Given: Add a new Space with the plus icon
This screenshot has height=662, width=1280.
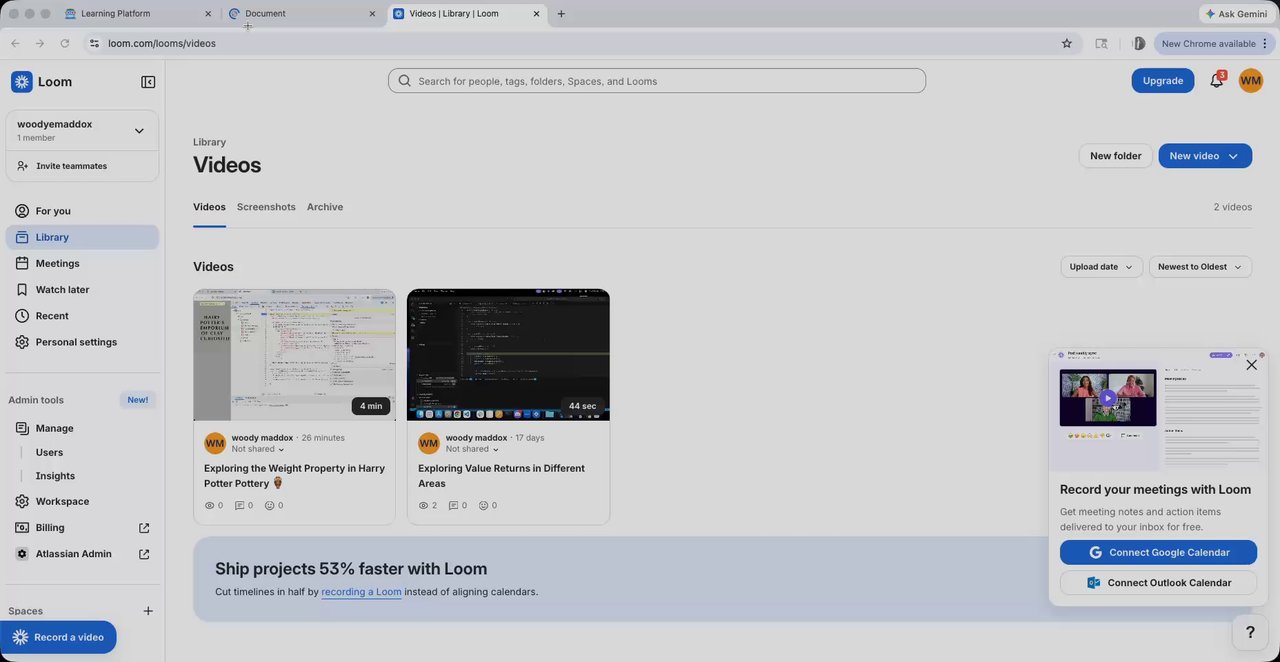Looking at the screenshot, I should (148, 611).
